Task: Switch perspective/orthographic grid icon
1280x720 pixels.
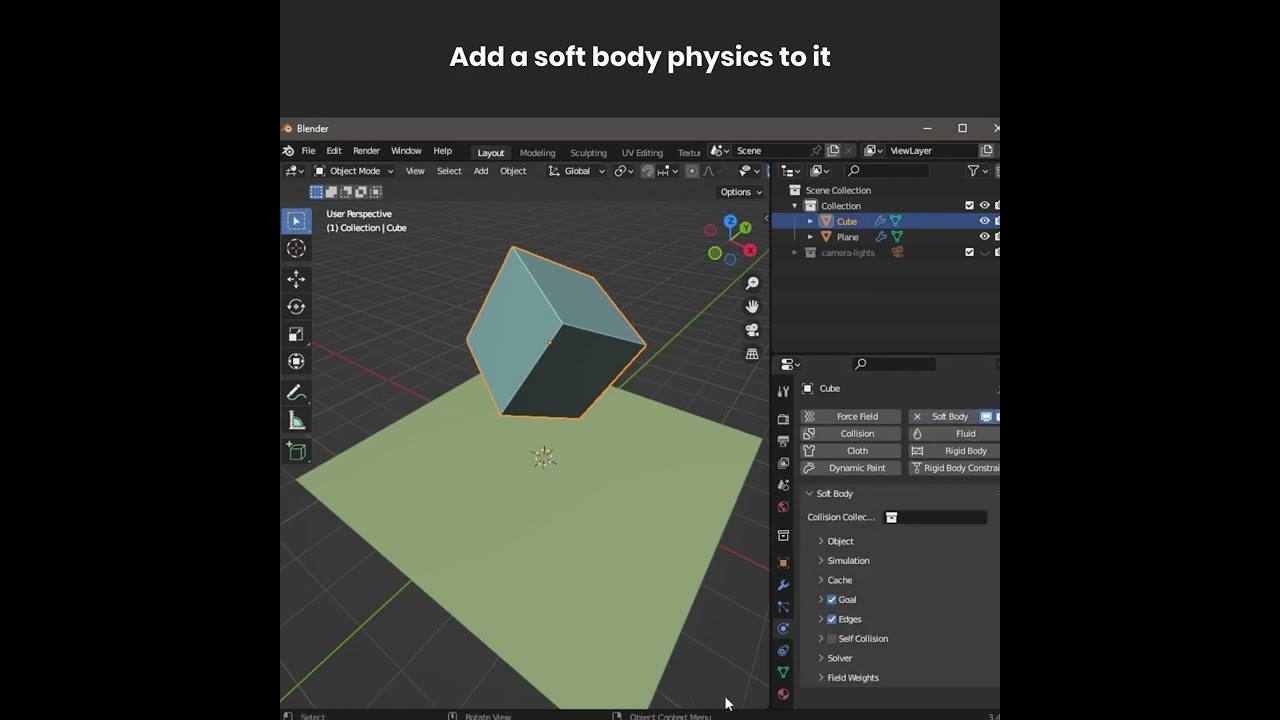Action: tap(752, 354)
